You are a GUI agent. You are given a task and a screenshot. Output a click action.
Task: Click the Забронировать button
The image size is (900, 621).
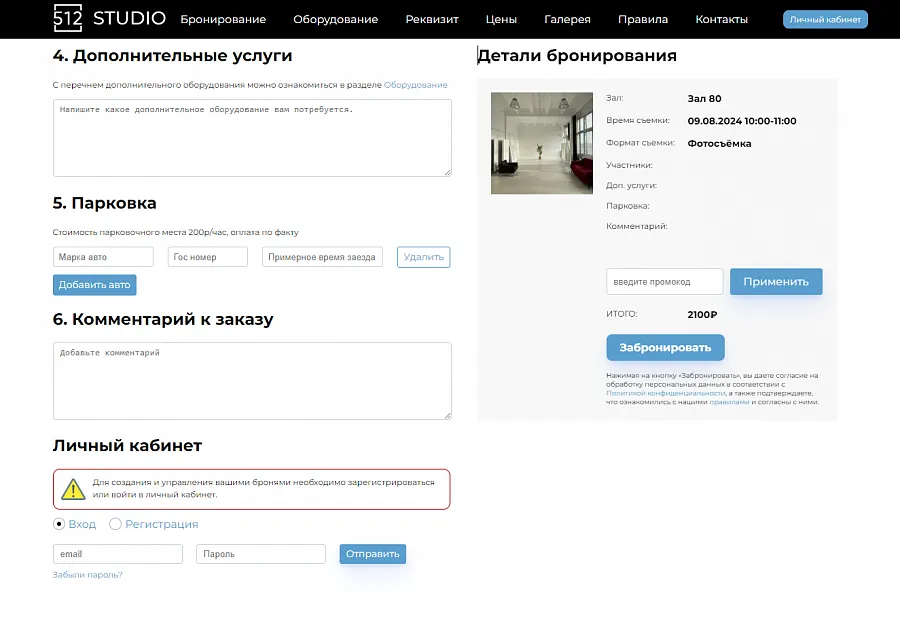665,347
